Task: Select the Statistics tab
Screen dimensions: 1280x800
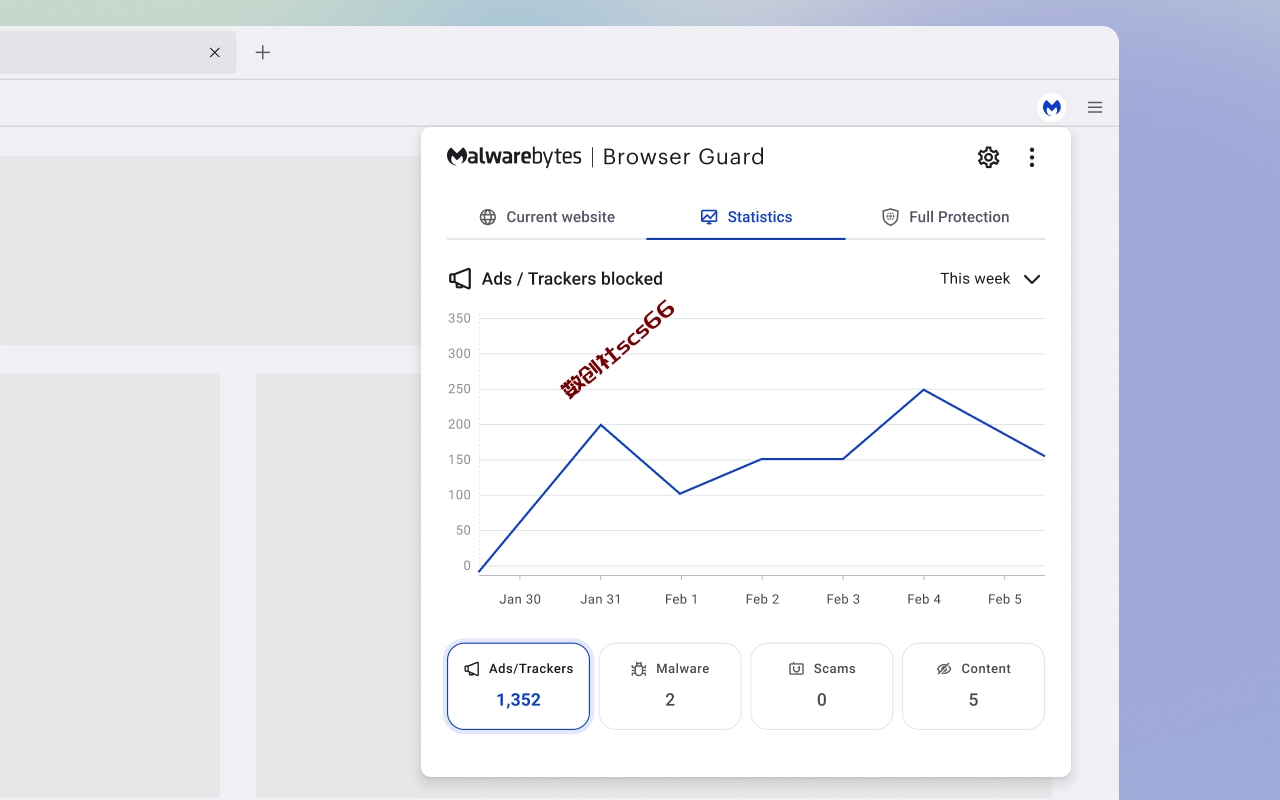Action: click(746, 217)
